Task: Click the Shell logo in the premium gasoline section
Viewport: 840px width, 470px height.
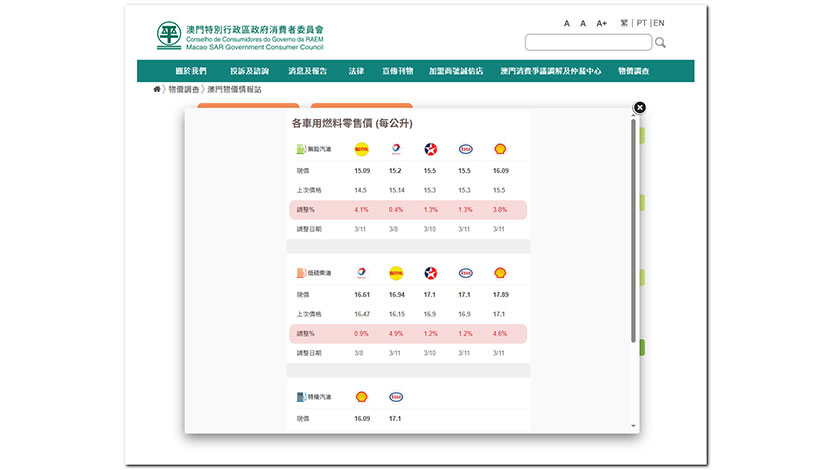Action: click(361, 397)
